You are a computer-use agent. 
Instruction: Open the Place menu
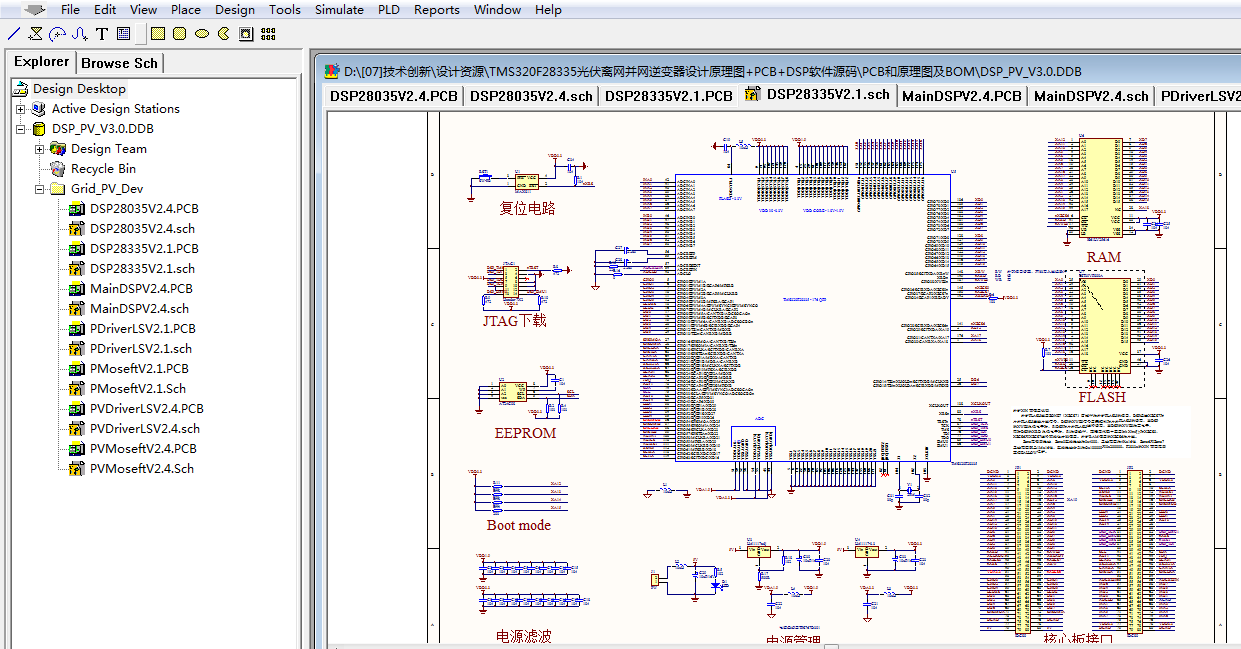point(186,9)
